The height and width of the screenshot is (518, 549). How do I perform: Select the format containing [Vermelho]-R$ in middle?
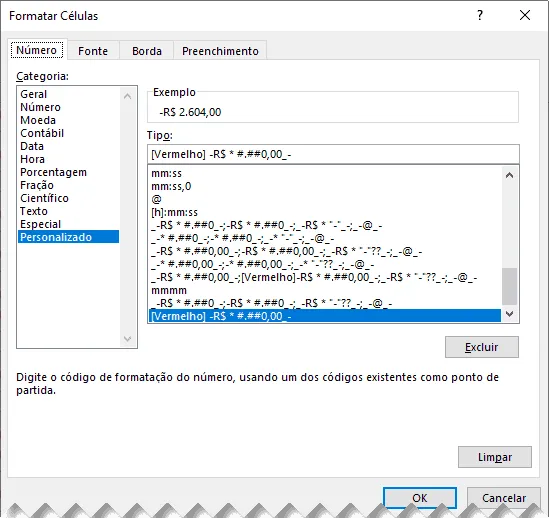coord(325,277)
